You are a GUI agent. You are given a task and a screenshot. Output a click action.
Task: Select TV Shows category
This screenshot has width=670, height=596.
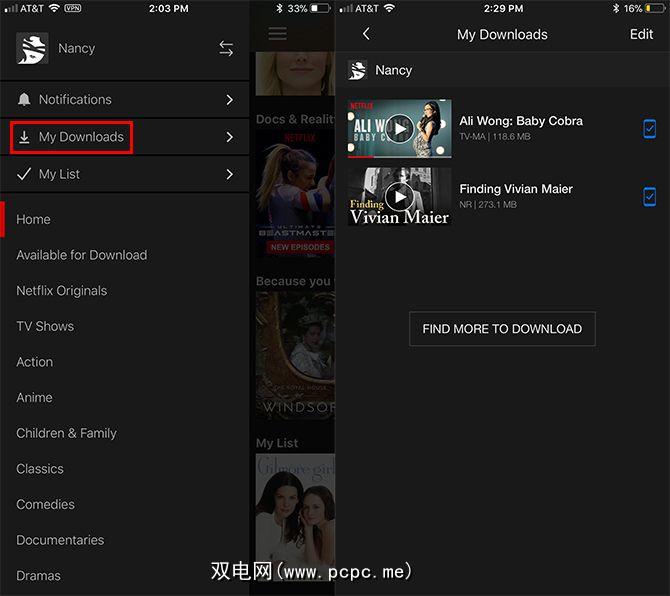tap(45, 326)
